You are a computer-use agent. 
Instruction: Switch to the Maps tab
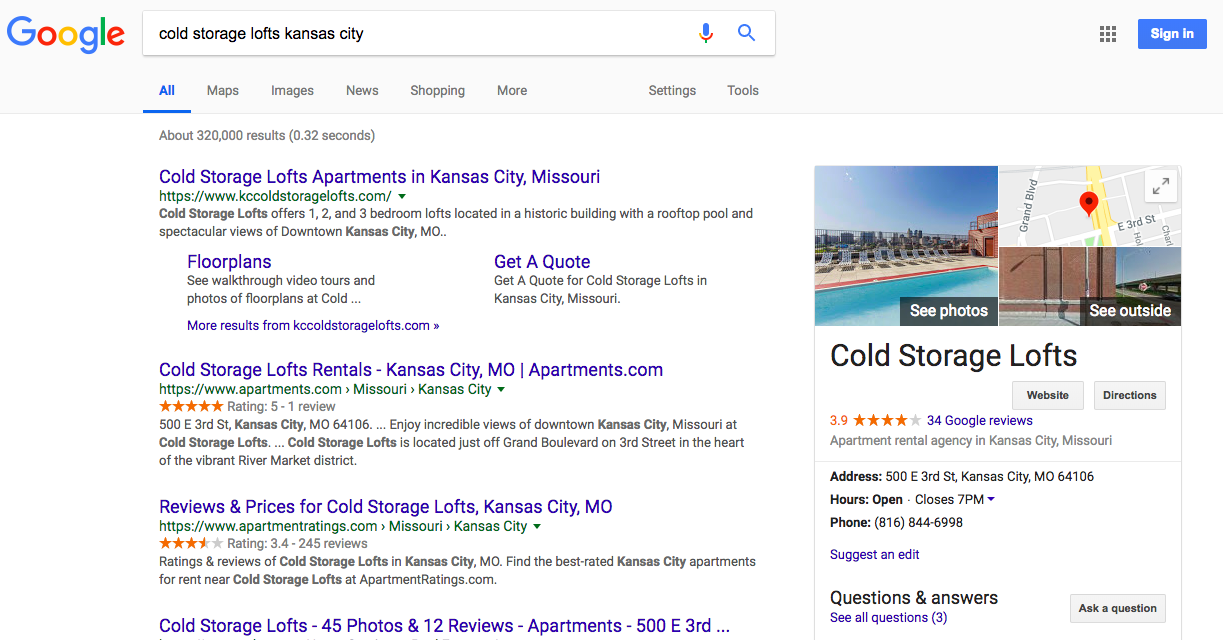(223, 90)
